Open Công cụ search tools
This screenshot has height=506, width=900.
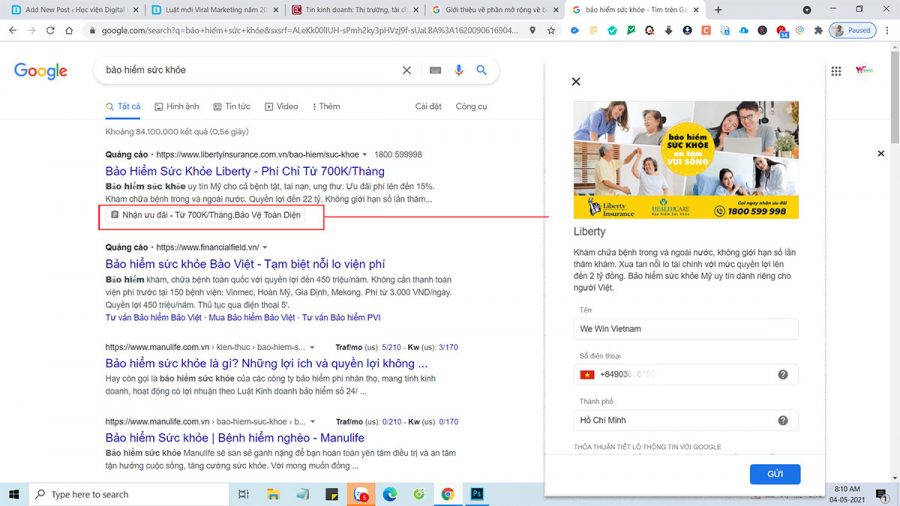point(471,106)
